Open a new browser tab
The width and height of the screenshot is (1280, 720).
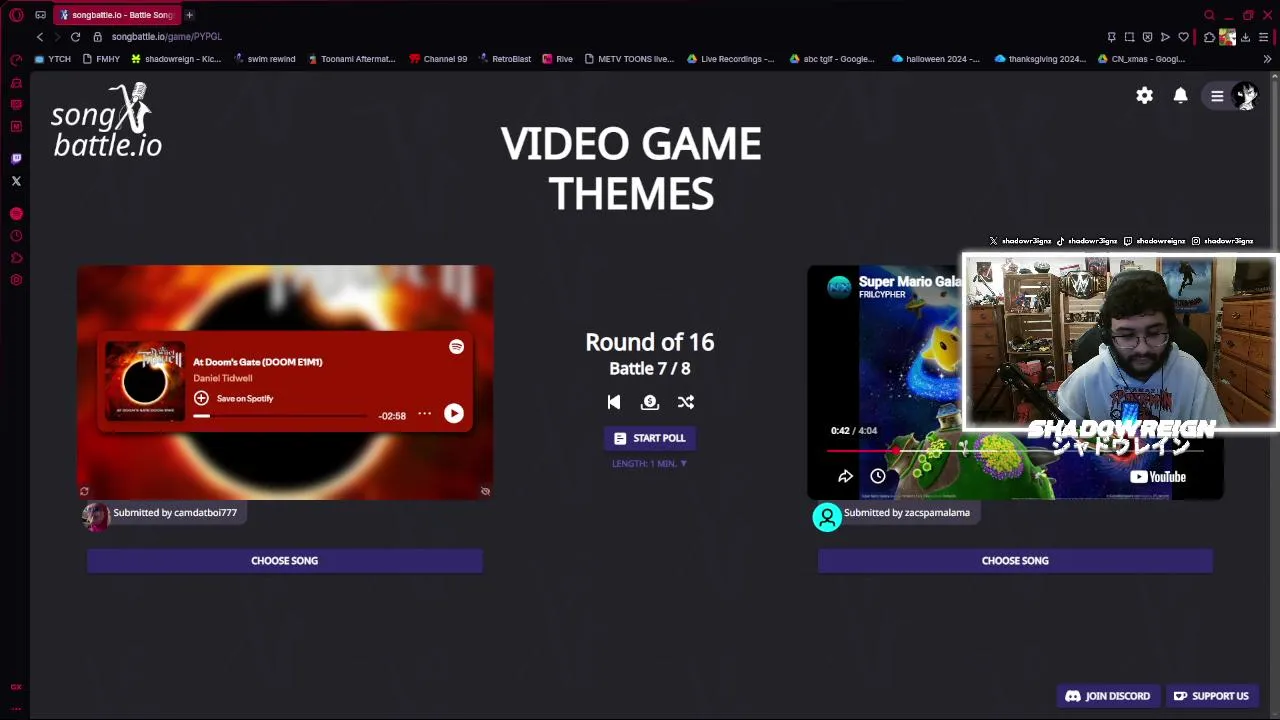pyautogui.click(x=189, y=15)
